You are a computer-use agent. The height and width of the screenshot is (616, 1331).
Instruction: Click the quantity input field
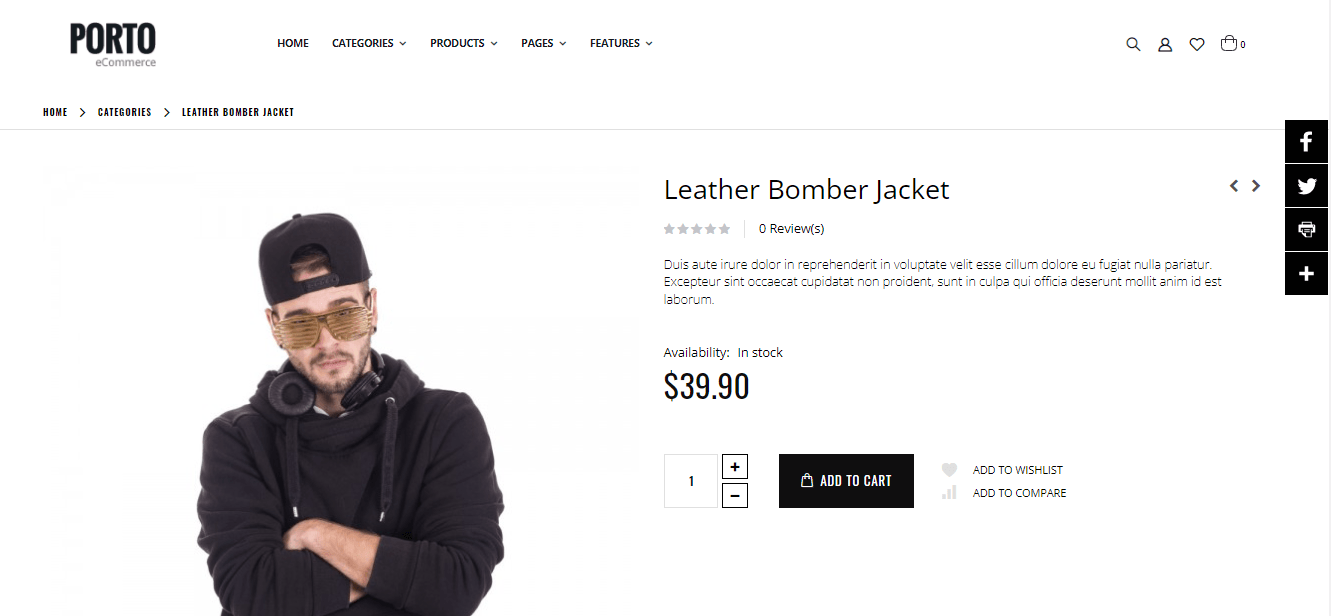click(x=691, y=481)
